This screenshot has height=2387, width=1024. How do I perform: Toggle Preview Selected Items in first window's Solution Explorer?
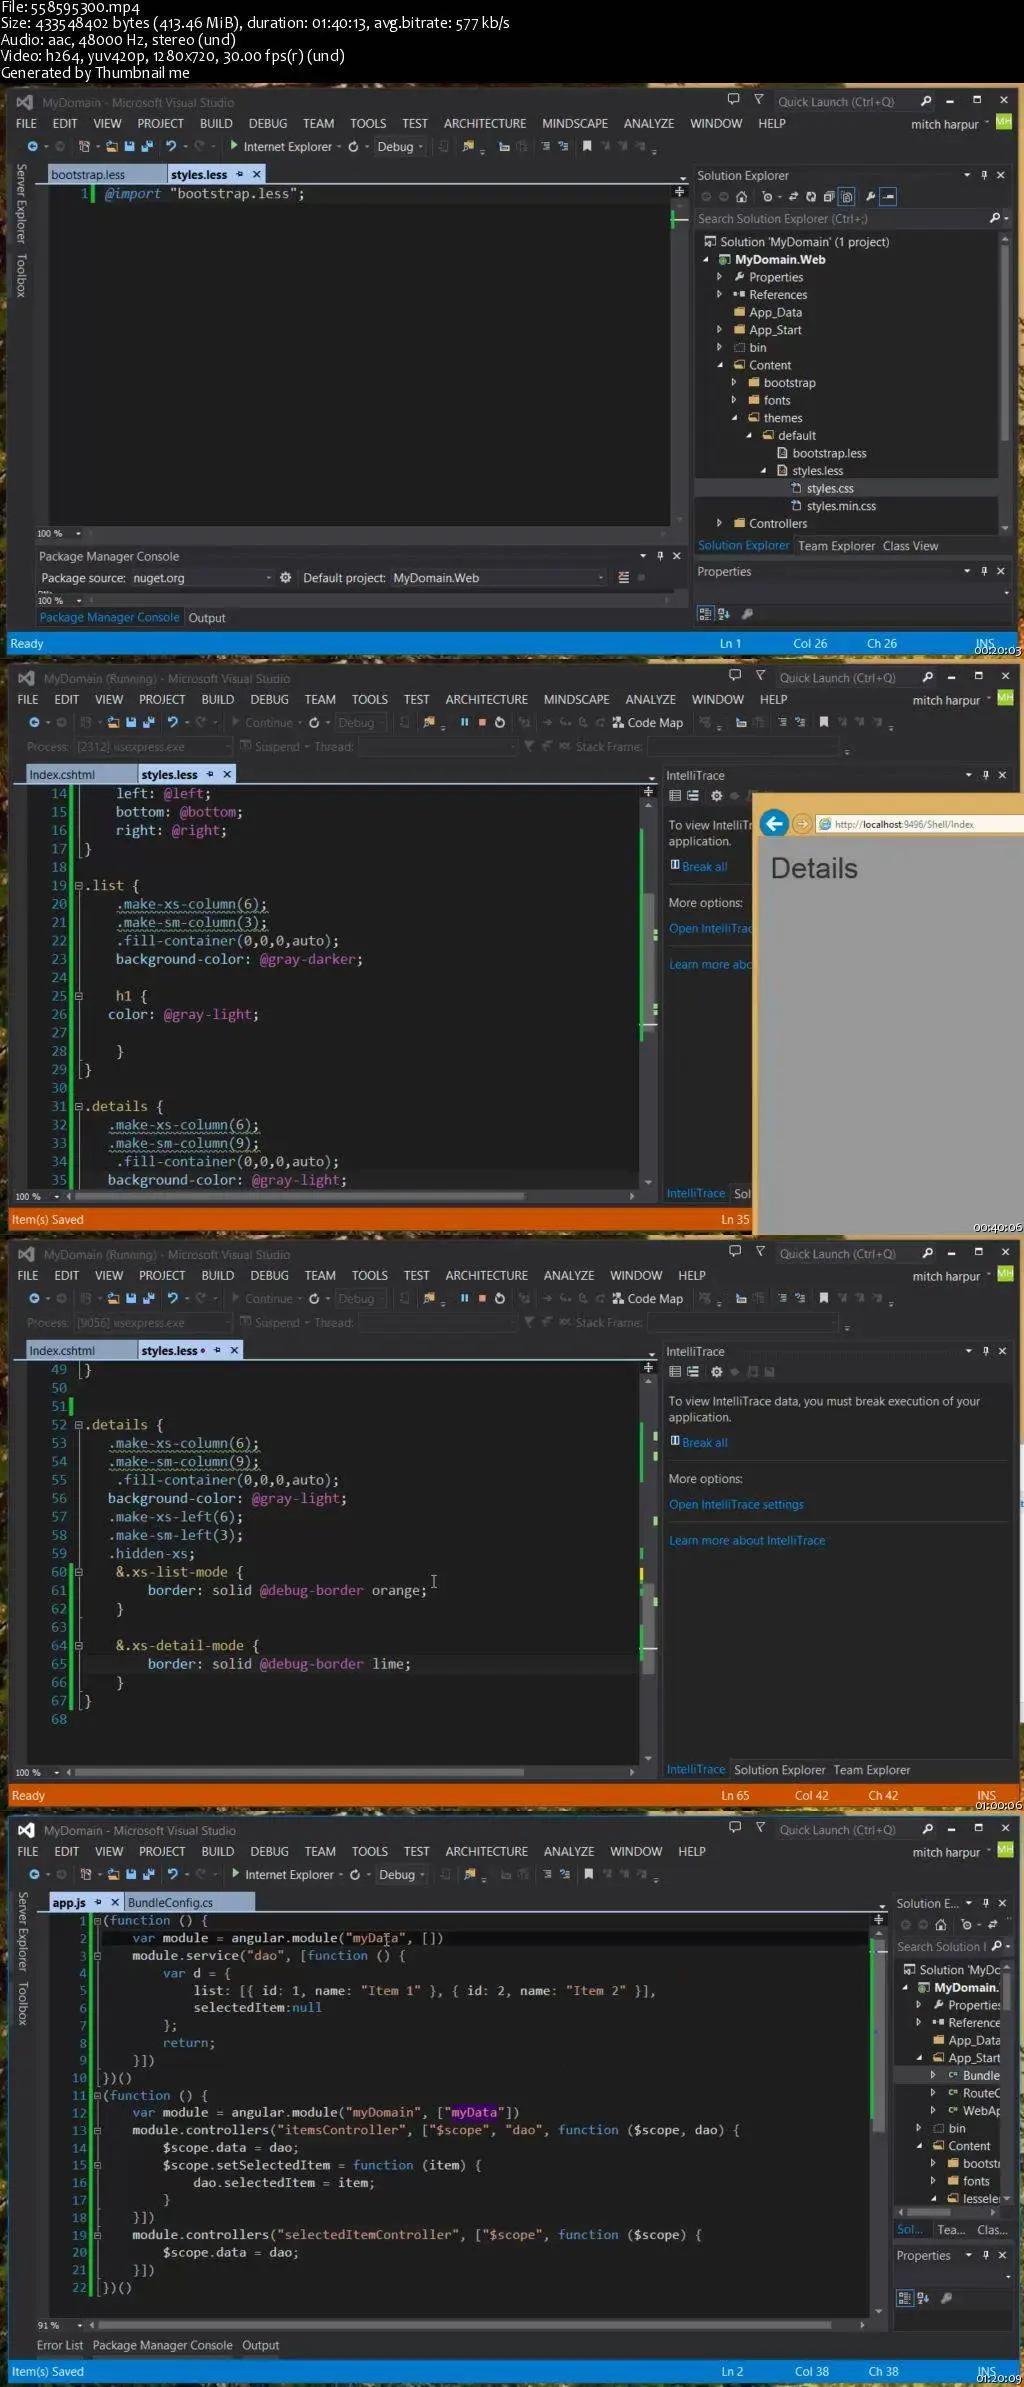[888, 197]
